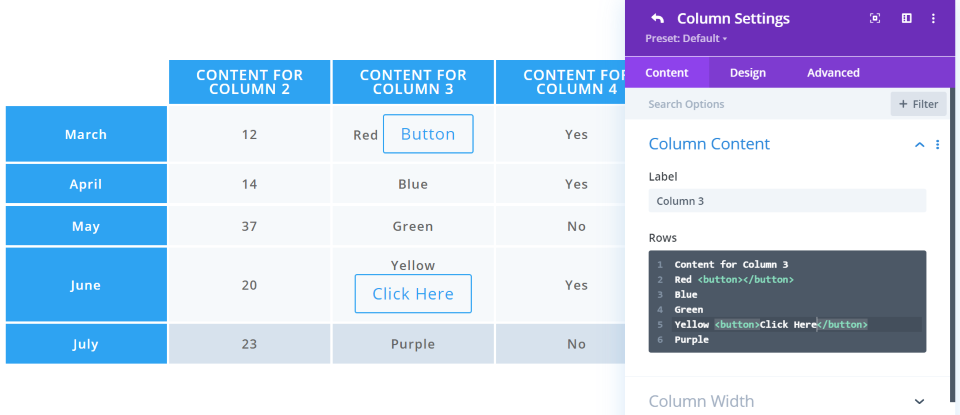This screenshot has width=960, height=415.
Task: Click the Filter button
Action: tap(918, 104)
